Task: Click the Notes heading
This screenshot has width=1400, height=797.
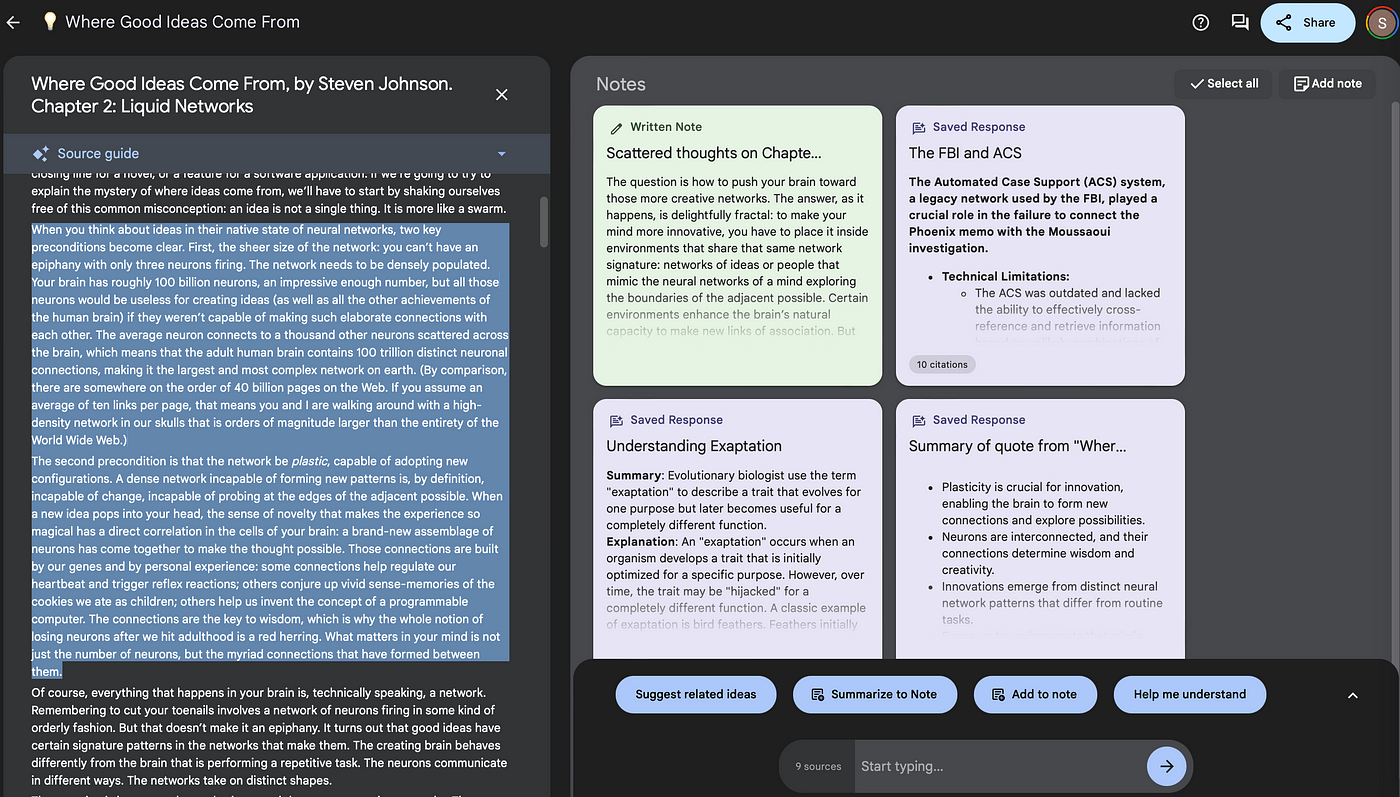Action: point(621,84)
